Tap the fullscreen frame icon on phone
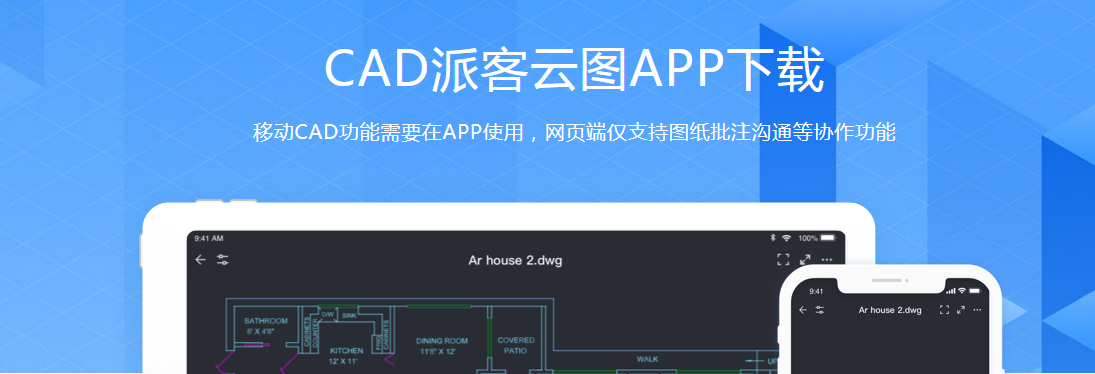 click(944, 310)
